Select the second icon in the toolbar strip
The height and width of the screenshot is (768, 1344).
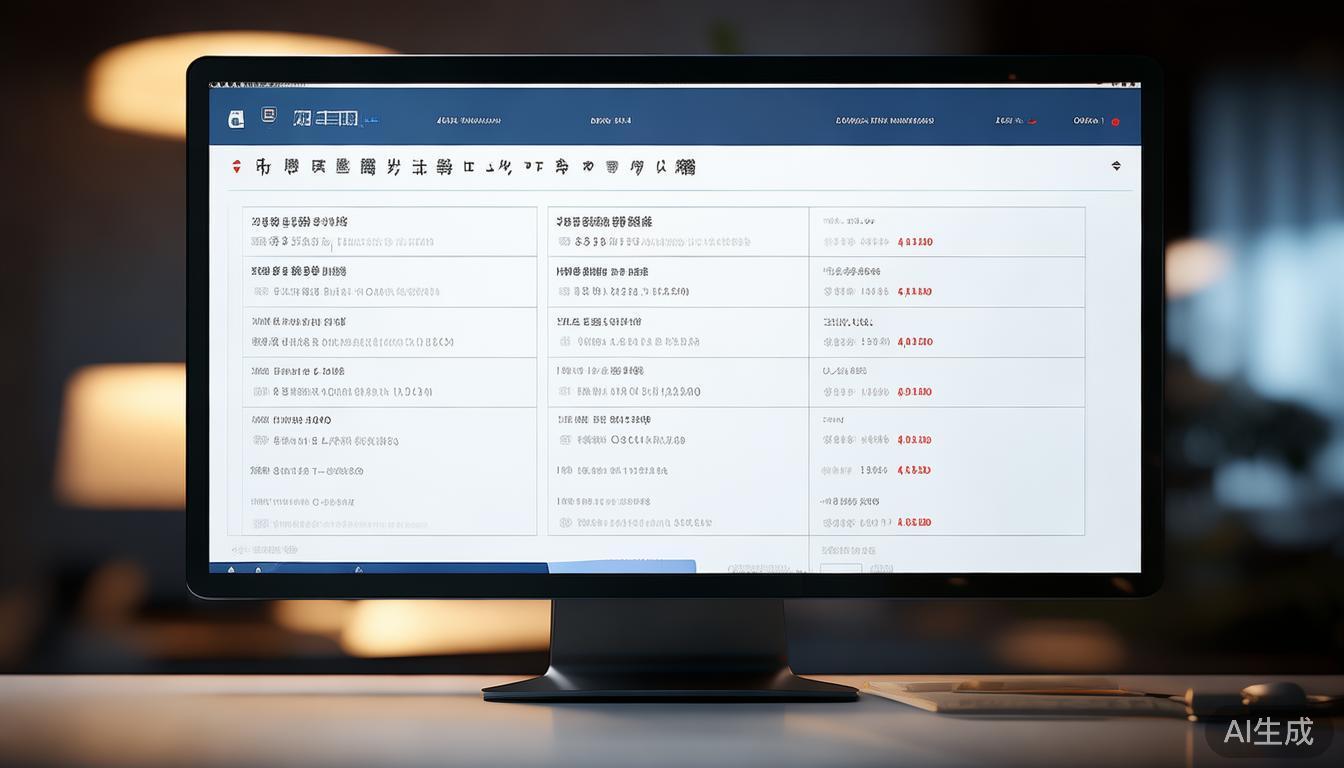click(x=293, y=166)
